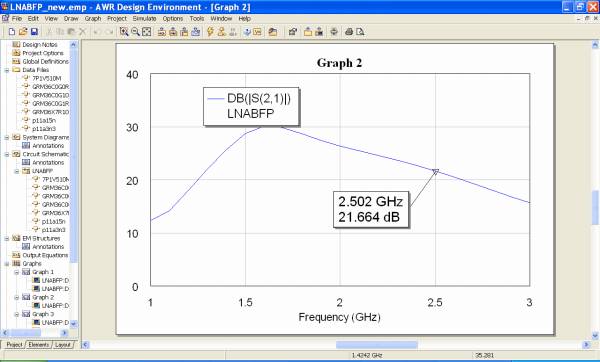Screen dimensions: 600x362
Task: Click the Save Project floppy icon
Action: (34, 32)
